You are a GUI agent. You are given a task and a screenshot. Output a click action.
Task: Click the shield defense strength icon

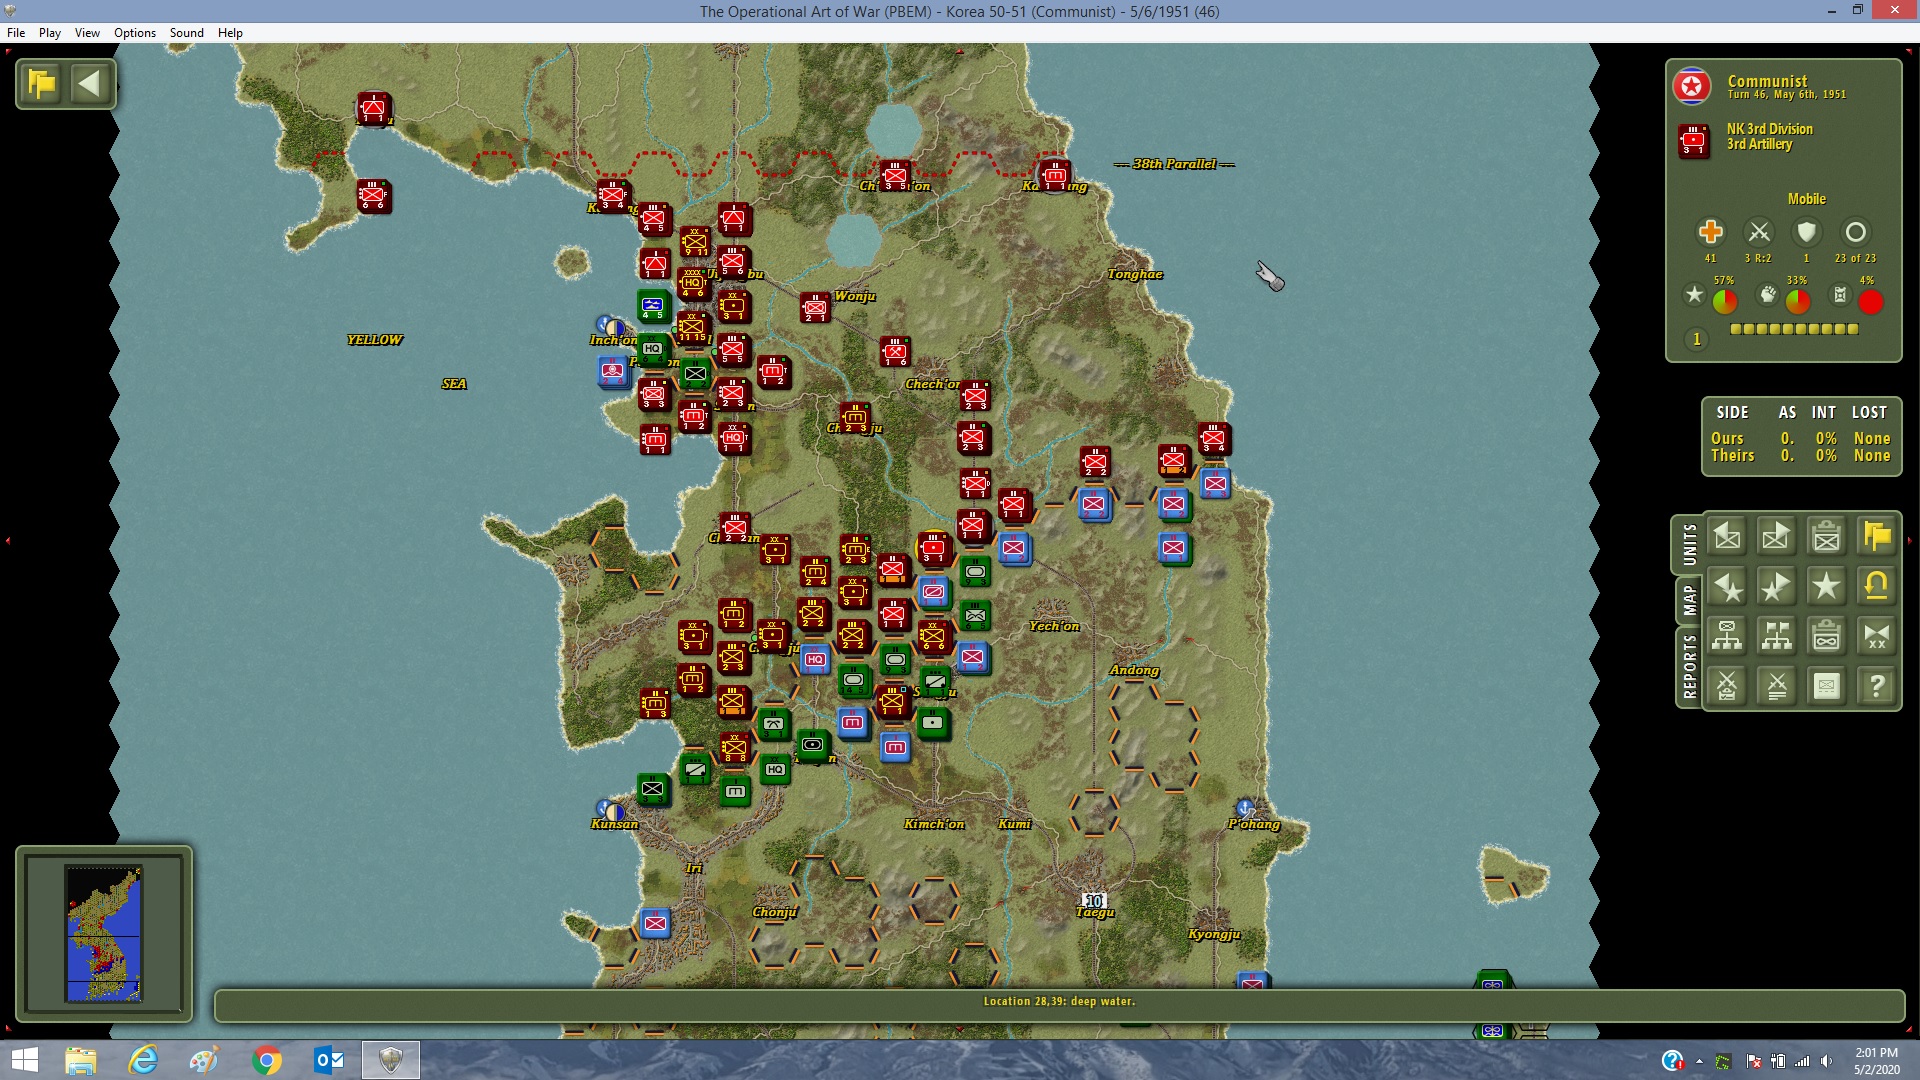tap(1806, 232)
